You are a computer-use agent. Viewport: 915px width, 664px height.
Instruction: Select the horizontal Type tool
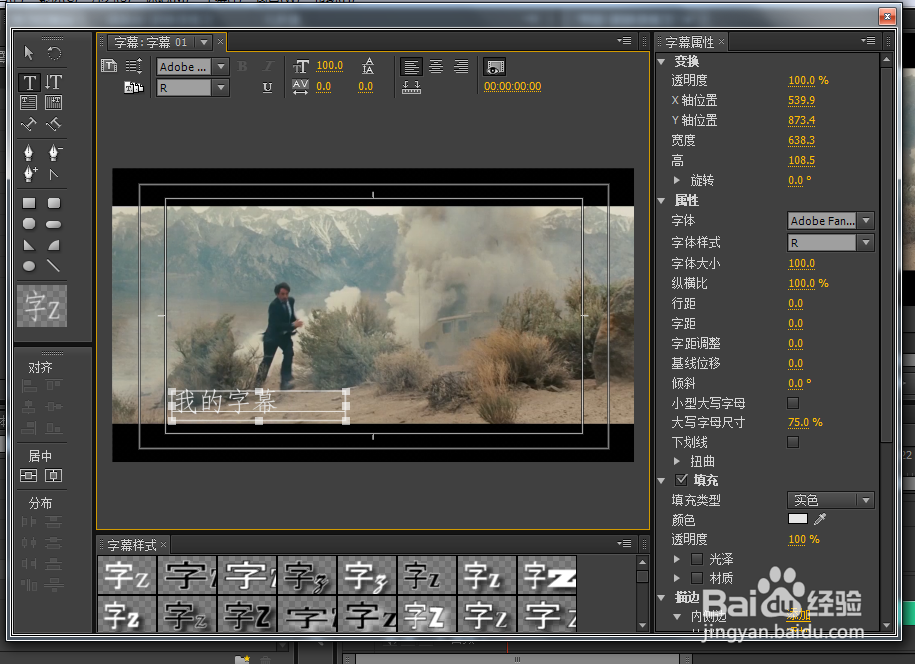point(29,82)
